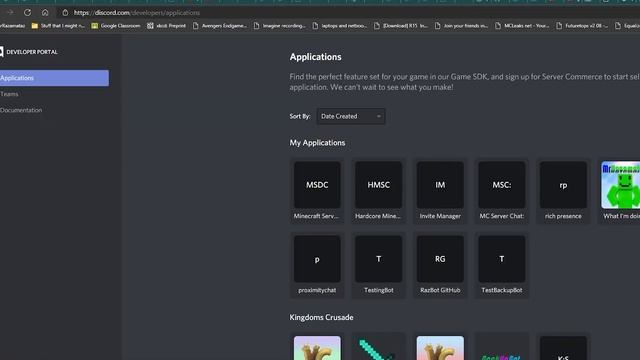Open the xkcd: Preprint bookmark
Viewport: 640px width, 360px height.
click(x=166, y=26)
